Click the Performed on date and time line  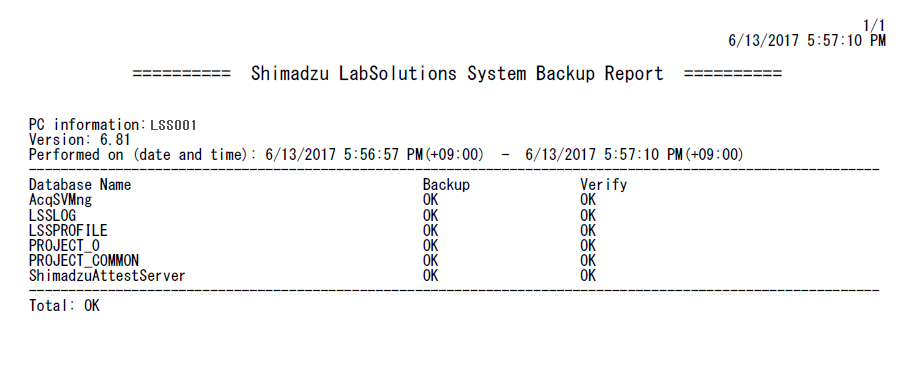point(386,155)
